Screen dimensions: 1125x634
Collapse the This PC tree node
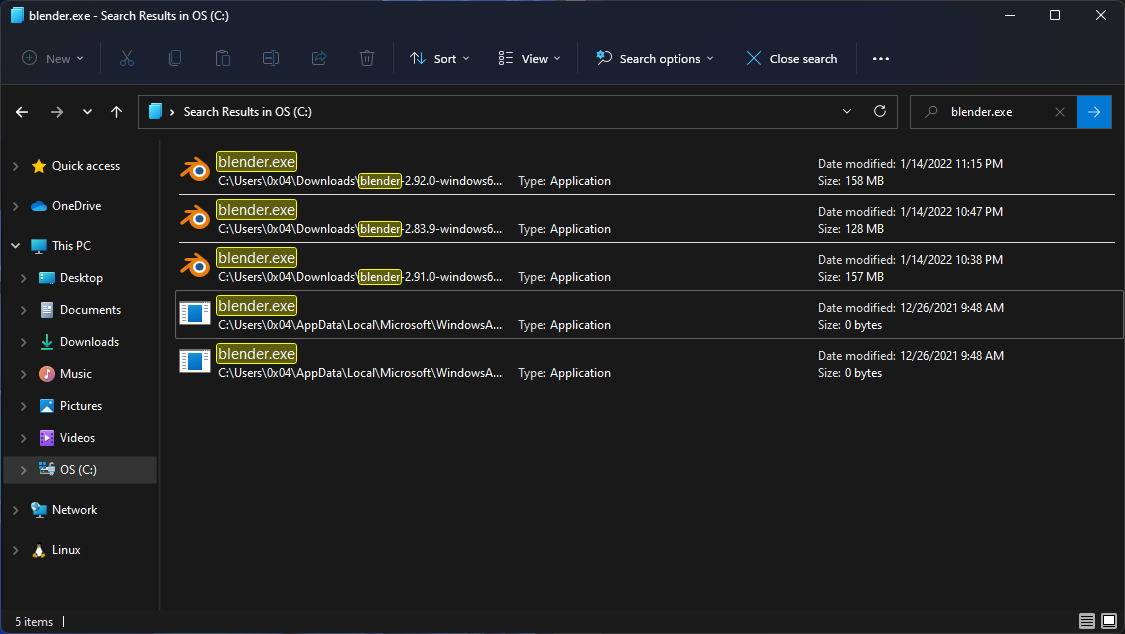[x=15, y=246]
